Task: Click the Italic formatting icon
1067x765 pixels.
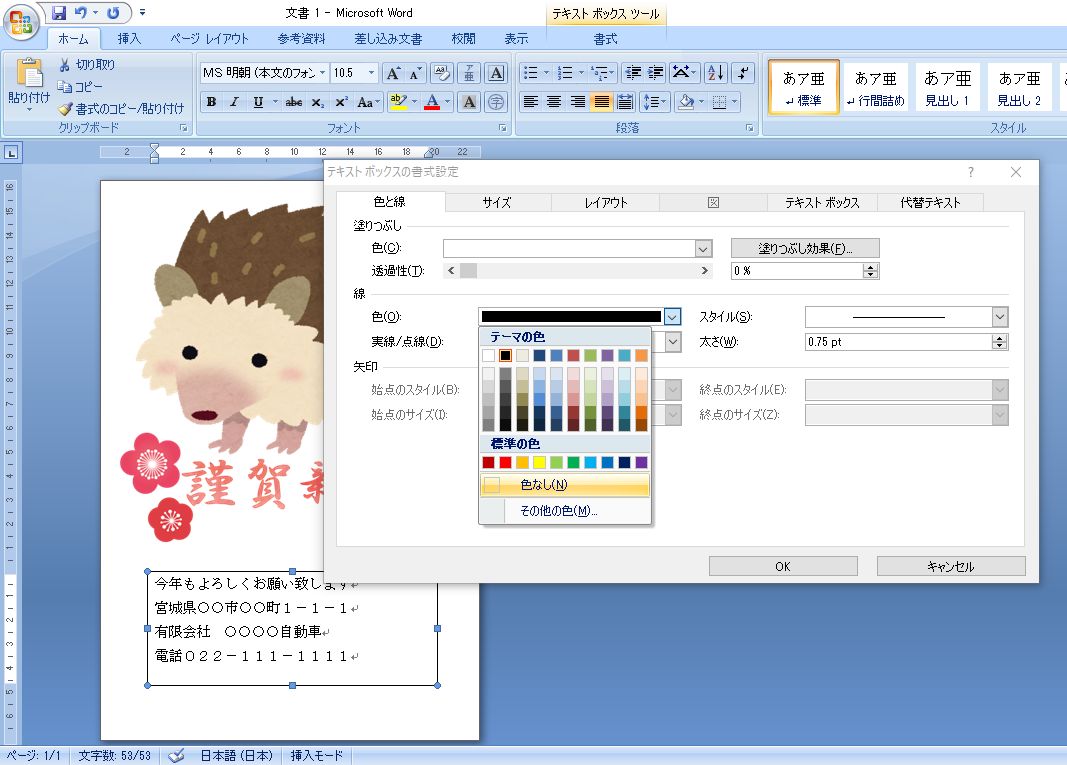Action: [234, 102]
